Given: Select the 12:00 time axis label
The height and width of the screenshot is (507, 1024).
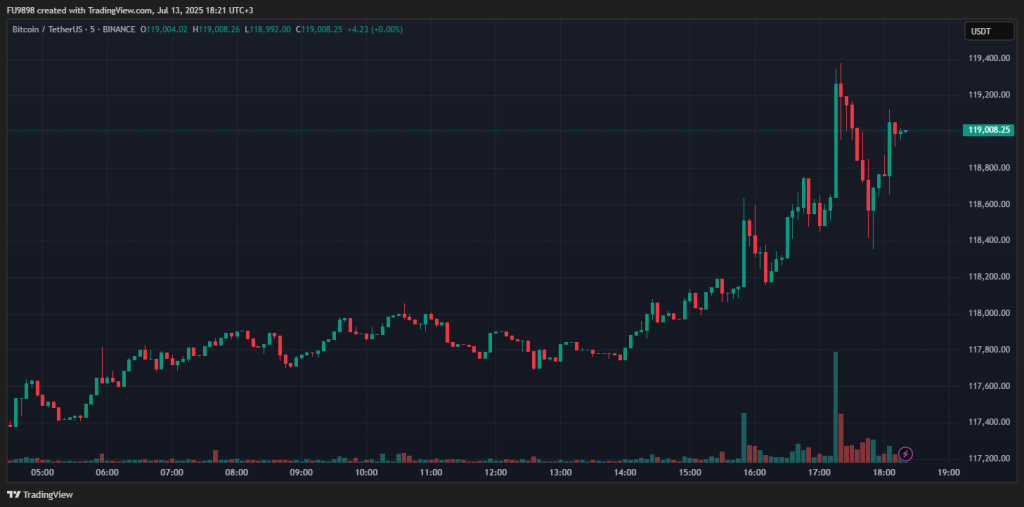Looking at the screenshot, I should pos(496,473).
